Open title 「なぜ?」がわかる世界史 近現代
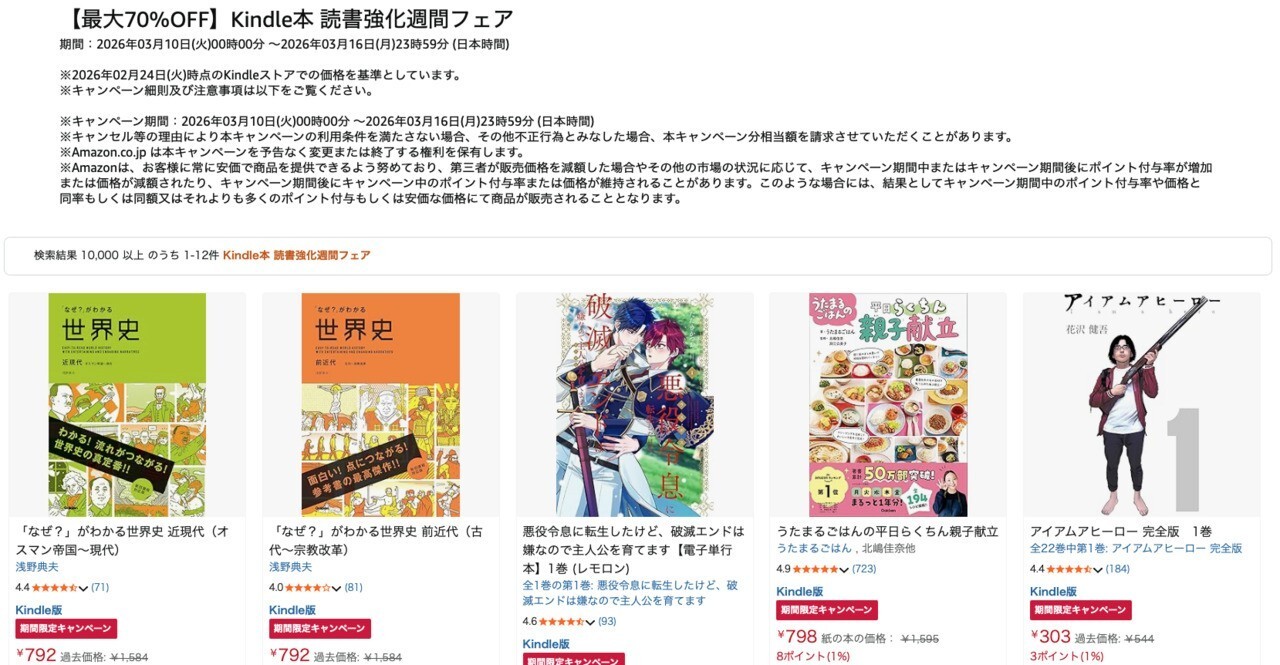This screenshot has width=1280, height=665. (122, 541)
